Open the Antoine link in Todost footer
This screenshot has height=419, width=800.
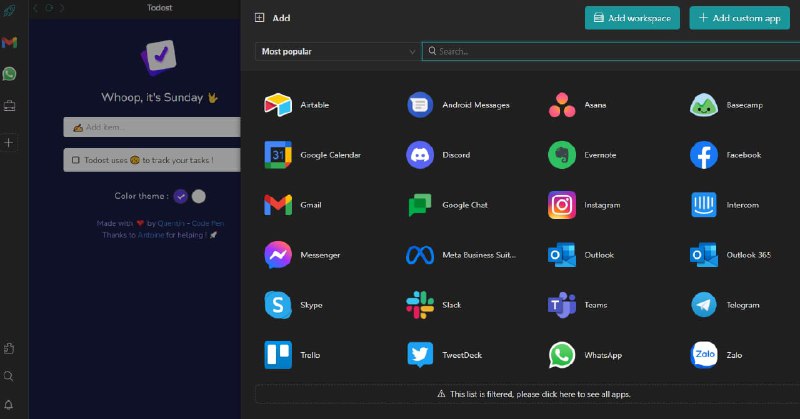151,235
